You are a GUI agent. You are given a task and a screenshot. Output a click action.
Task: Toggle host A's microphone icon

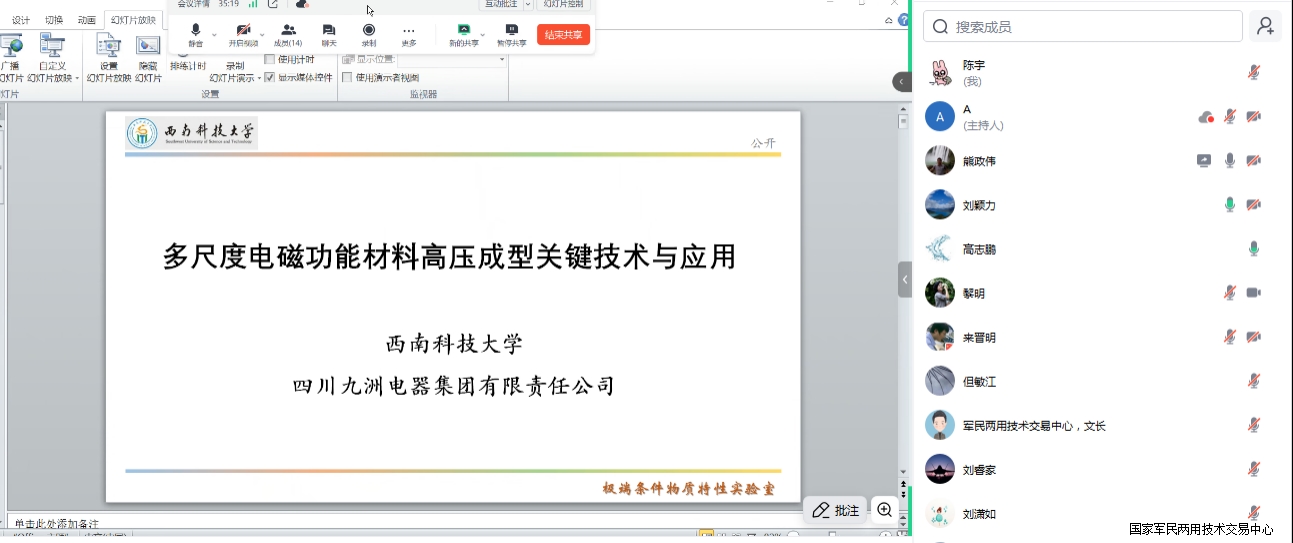tap(1230, 117)
